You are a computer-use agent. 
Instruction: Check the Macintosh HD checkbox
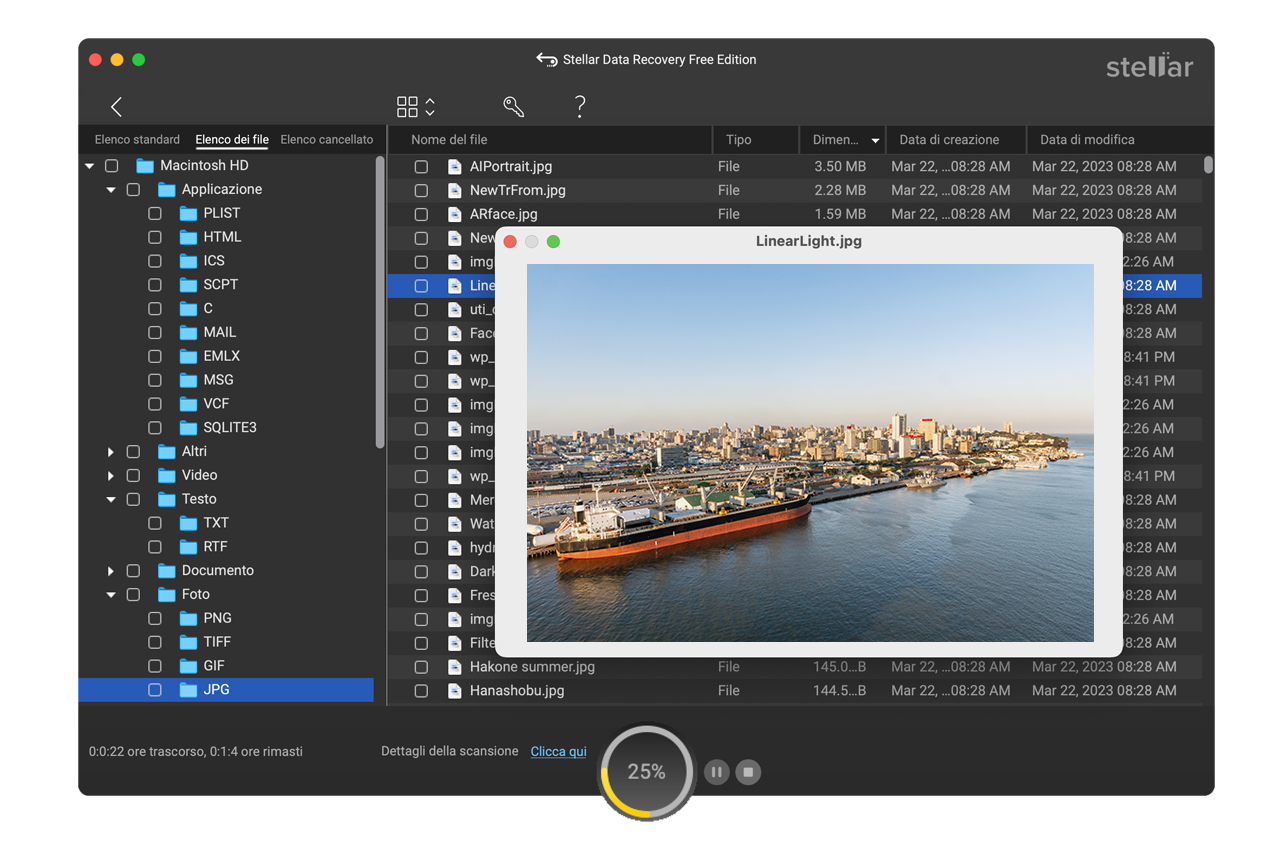coord(112,166)
